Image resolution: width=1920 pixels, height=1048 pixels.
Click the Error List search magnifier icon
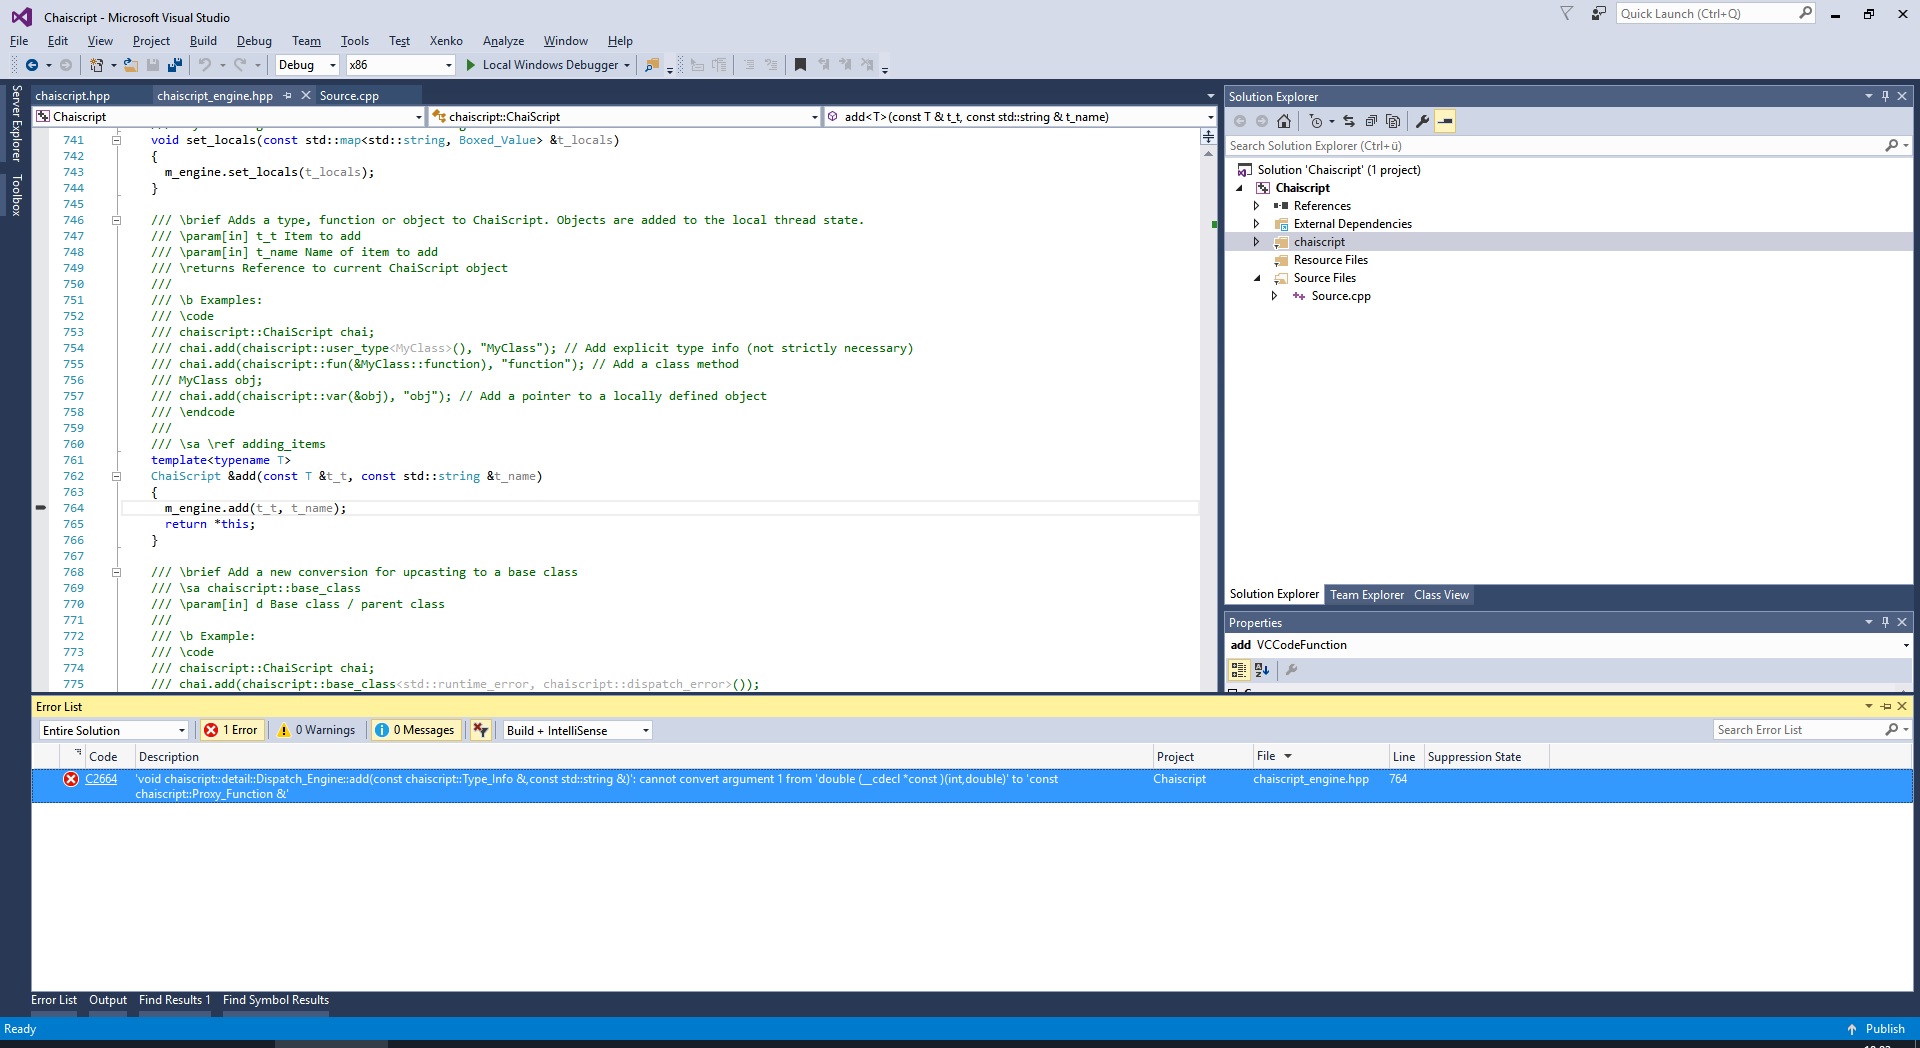(1891, 730)
